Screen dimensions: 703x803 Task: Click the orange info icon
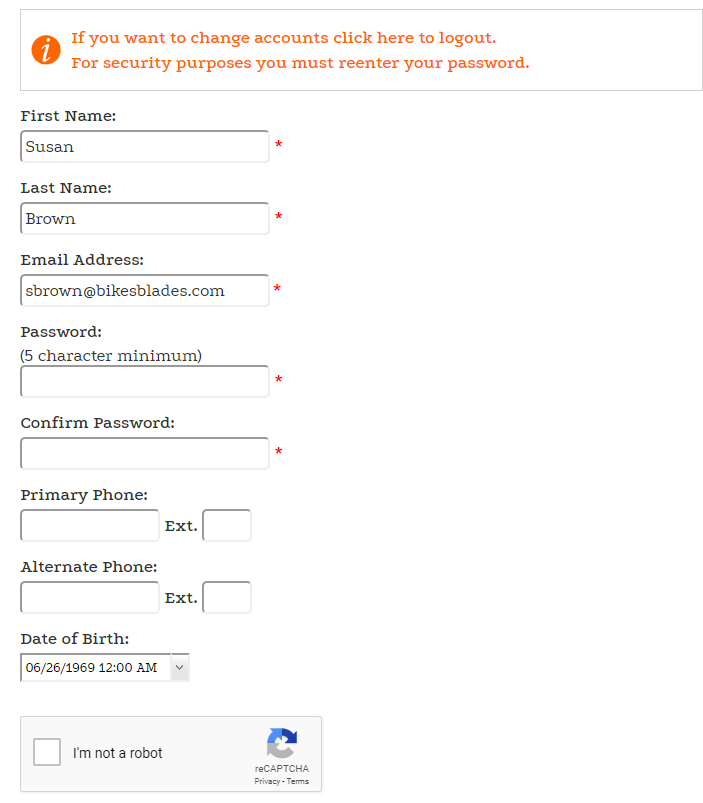click(x=46, y=49)
